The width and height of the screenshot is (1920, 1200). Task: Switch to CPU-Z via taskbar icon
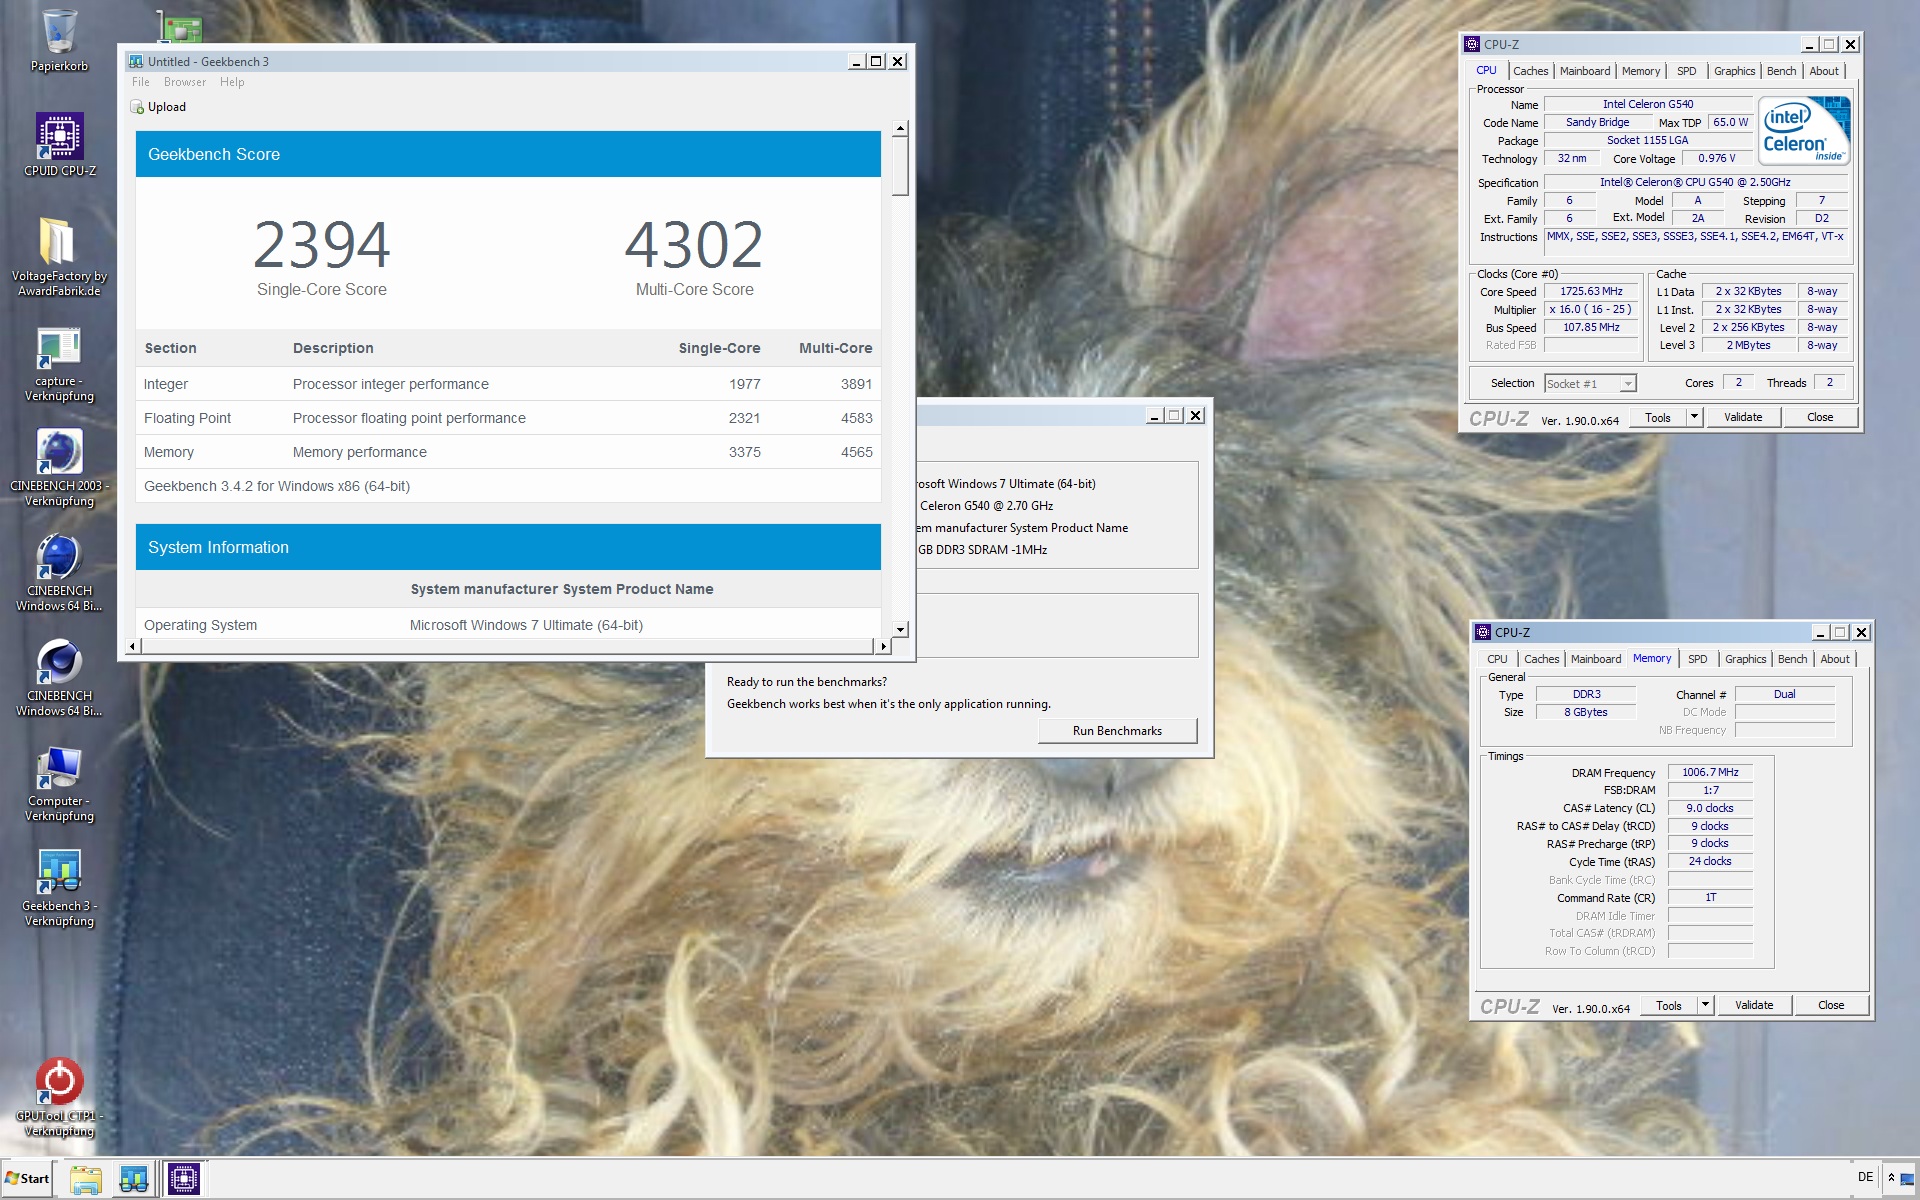click(x=183, y=1179)
